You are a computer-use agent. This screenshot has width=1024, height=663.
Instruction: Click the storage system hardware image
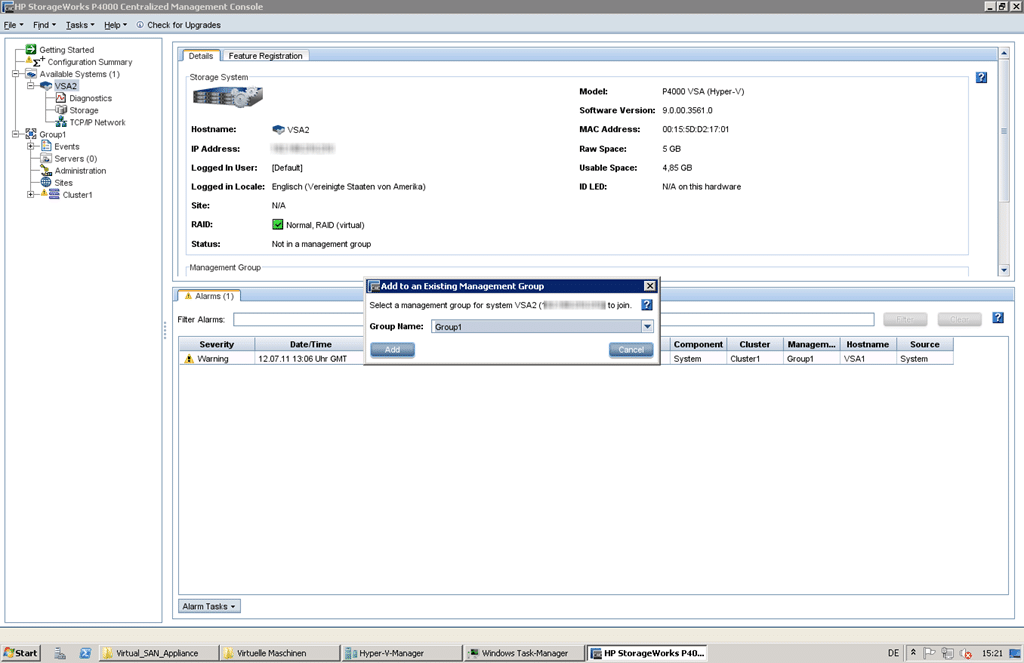[x=227, y=98]
